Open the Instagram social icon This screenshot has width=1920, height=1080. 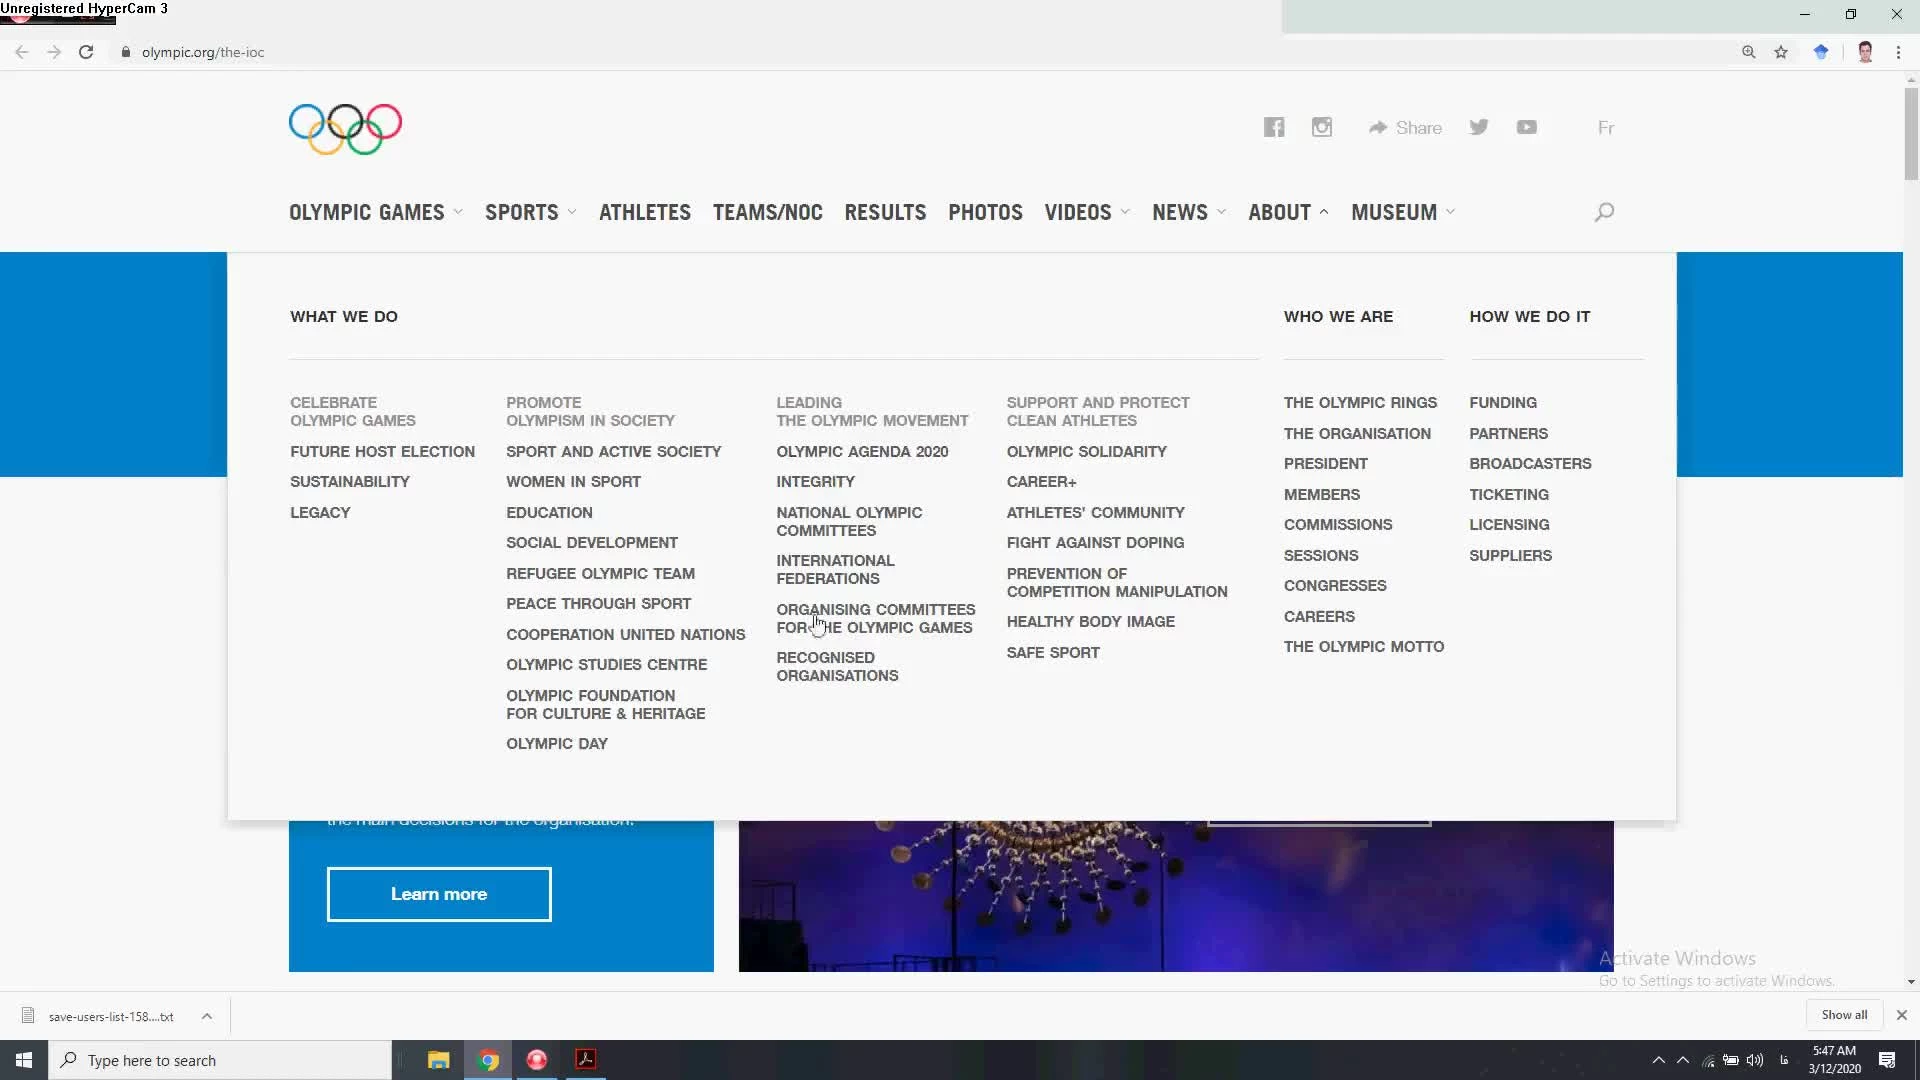coord(1322,127)
